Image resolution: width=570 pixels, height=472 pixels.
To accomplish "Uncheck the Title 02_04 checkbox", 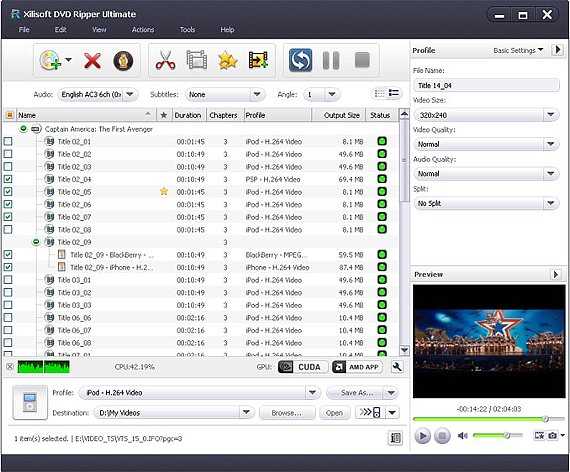I will point(8,179).
